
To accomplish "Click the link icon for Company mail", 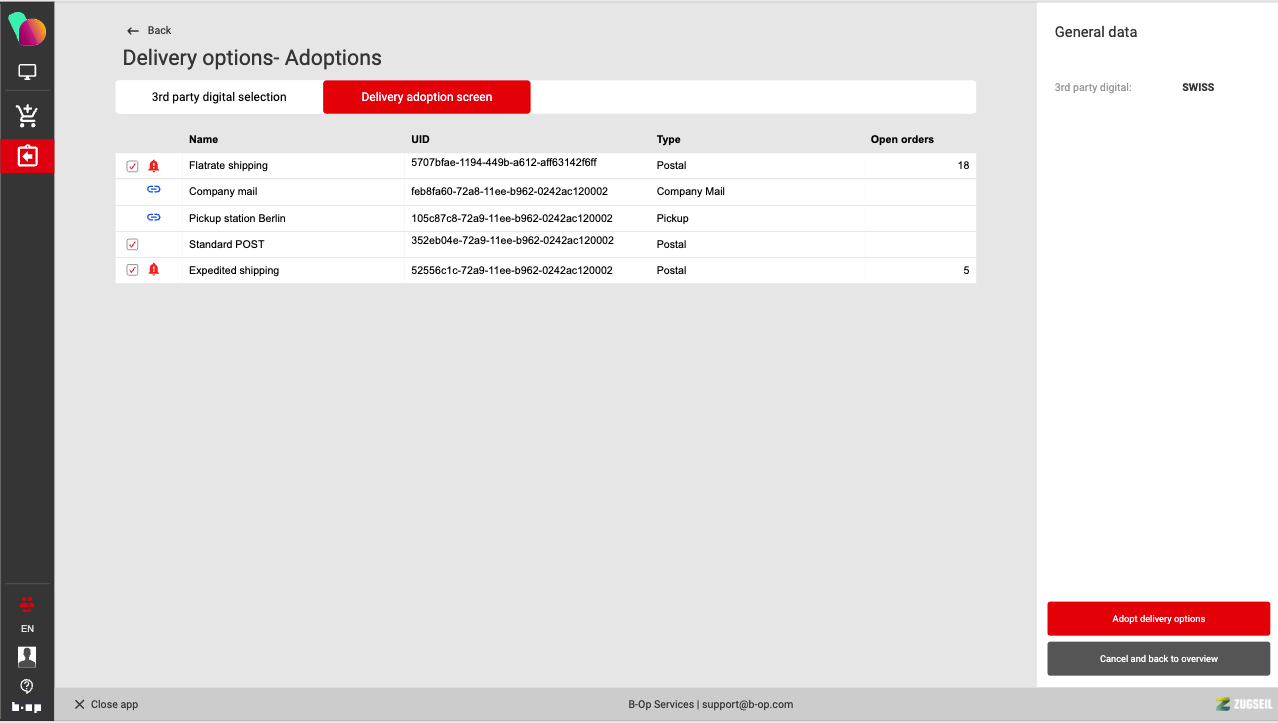I will click(x=154, y=191).
